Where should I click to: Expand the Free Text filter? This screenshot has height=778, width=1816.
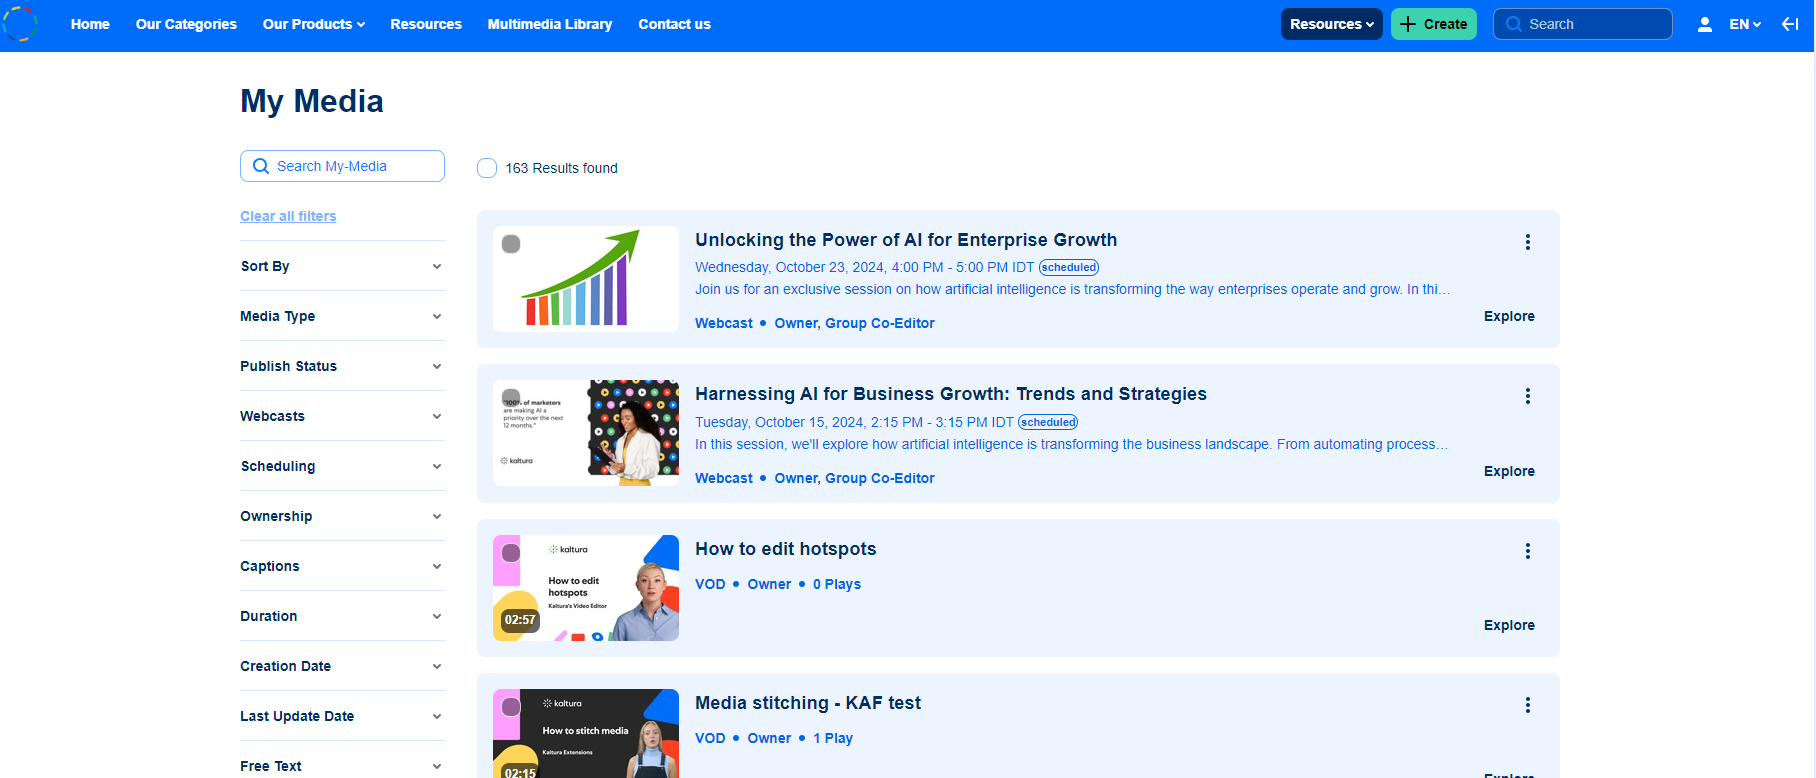tap(342, 764)
